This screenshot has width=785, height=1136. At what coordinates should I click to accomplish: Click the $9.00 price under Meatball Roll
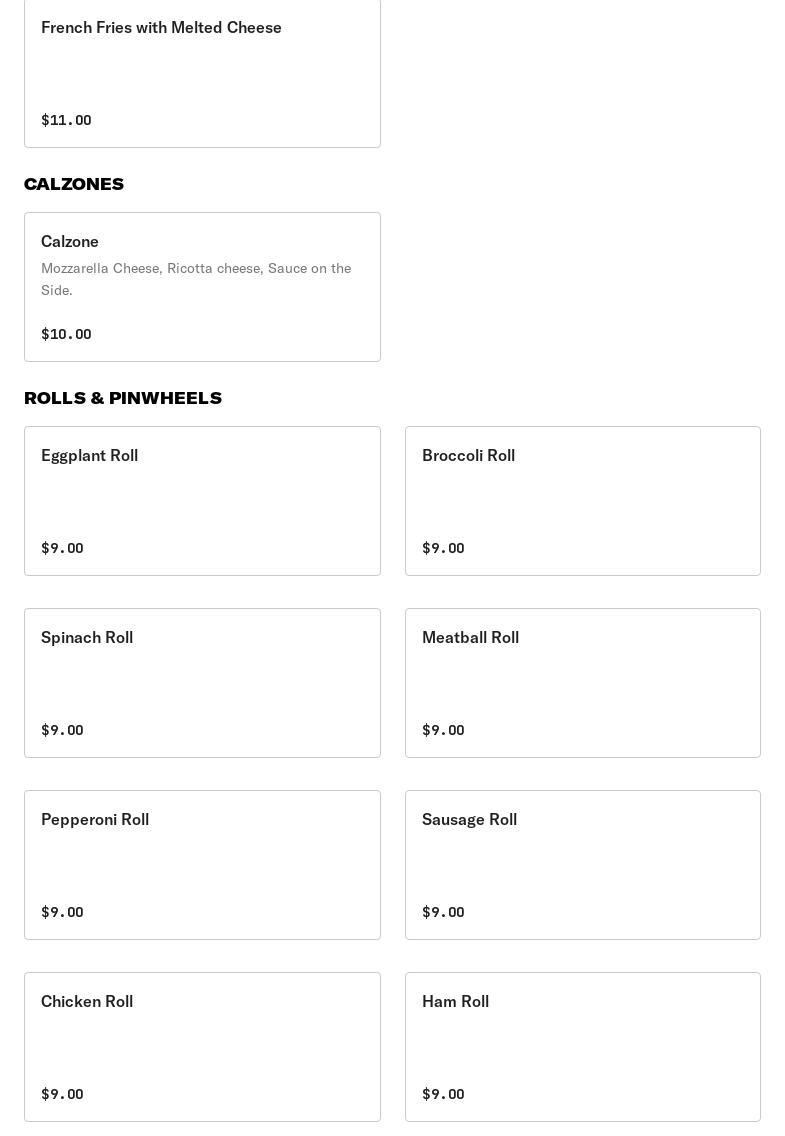pos(443,730)
